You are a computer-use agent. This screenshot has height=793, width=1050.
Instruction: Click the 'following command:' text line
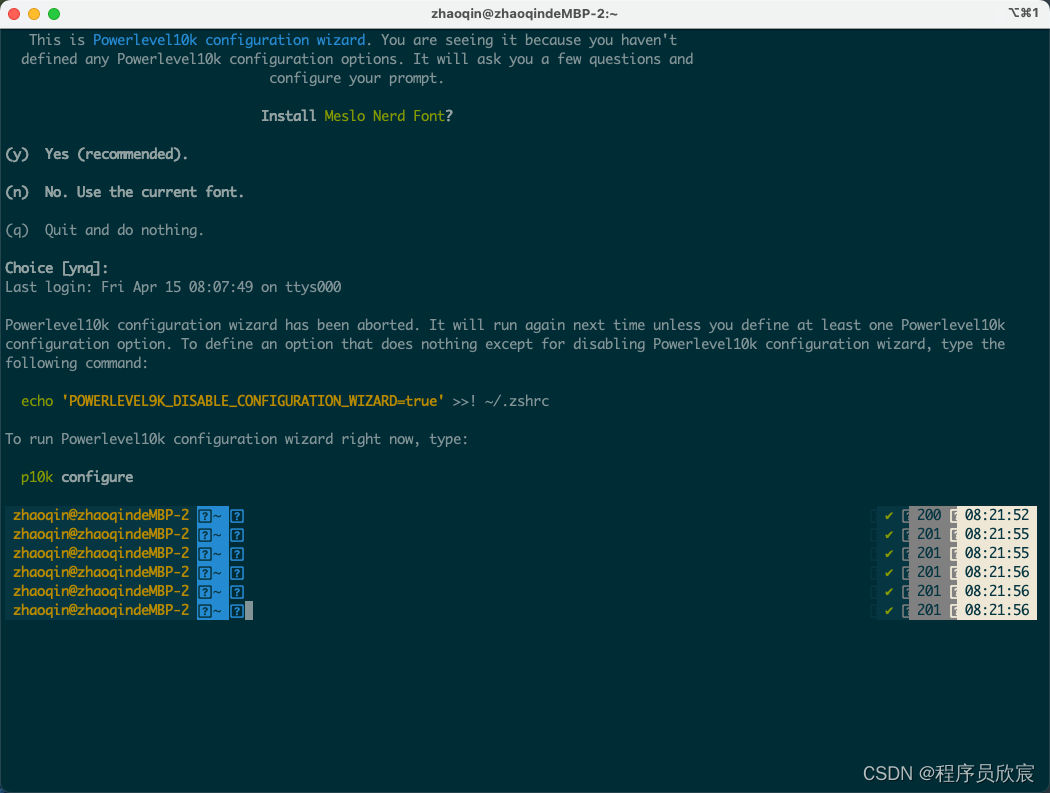click(x=76, y=363)
